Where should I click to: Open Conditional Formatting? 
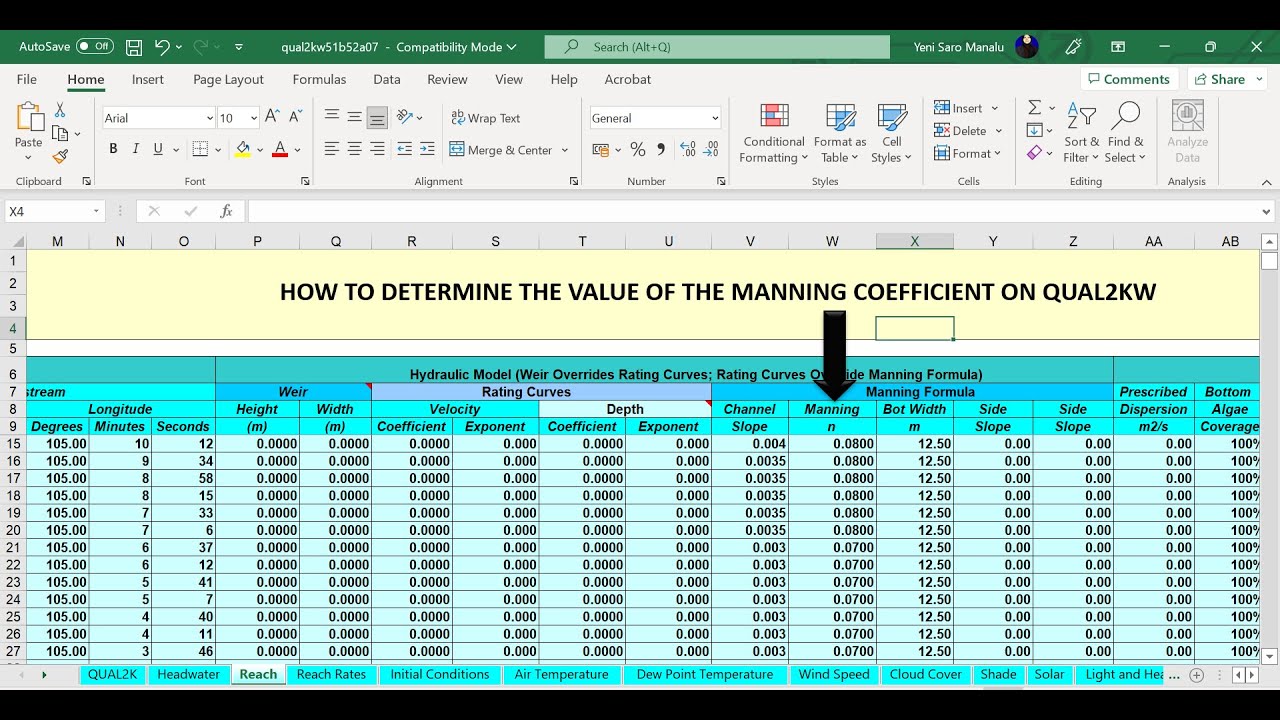coord(774,132)
